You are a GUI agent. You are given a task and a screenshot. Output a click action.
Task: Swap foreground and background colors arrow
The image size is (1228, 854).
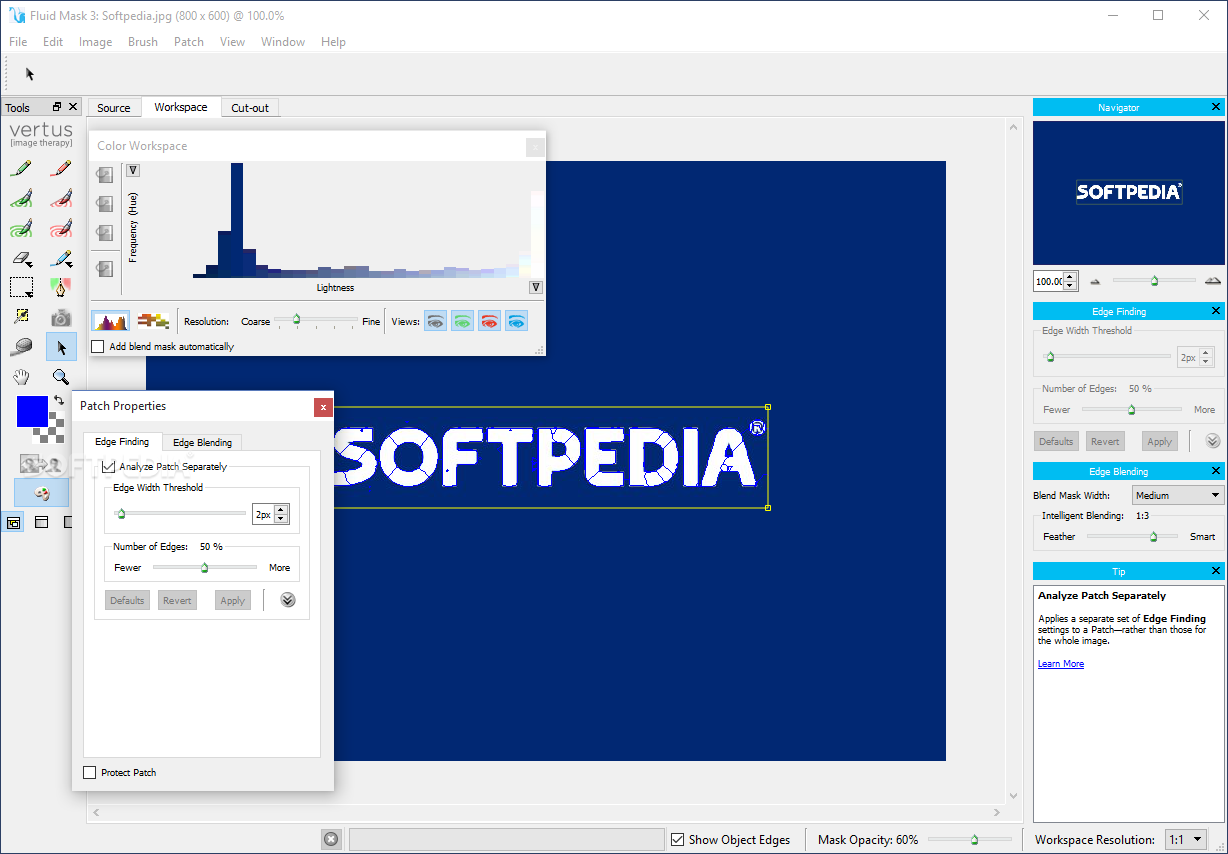point(59,401)
